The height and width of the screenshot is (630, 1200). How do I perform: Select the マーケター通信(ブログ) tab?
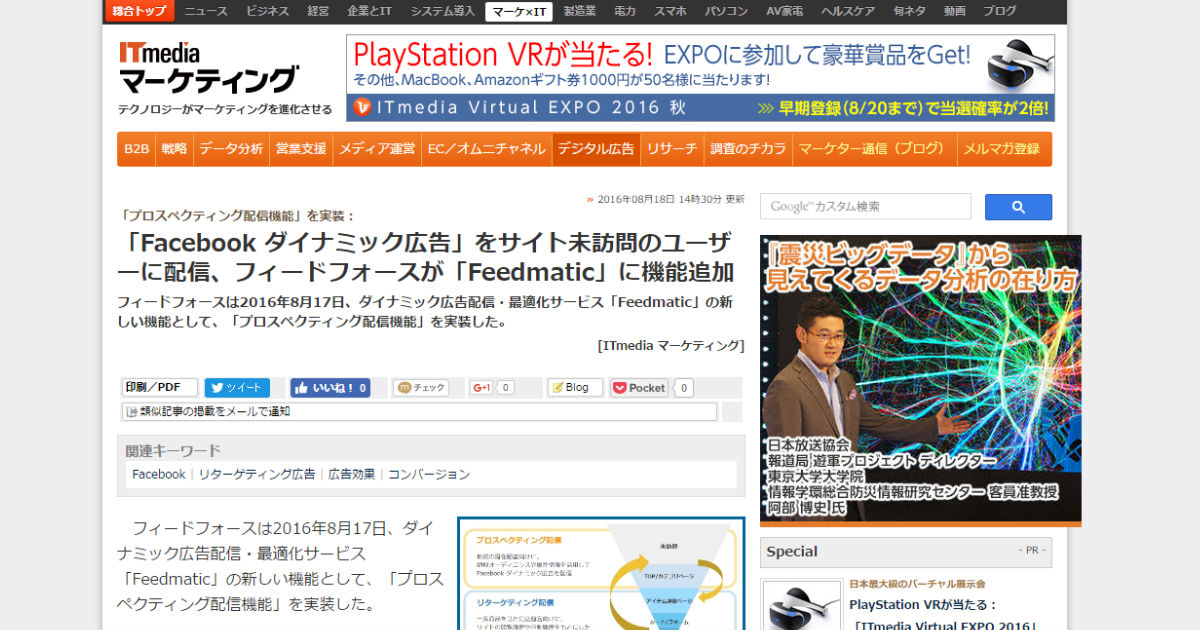pyautogui.click(x=873, y=149)
